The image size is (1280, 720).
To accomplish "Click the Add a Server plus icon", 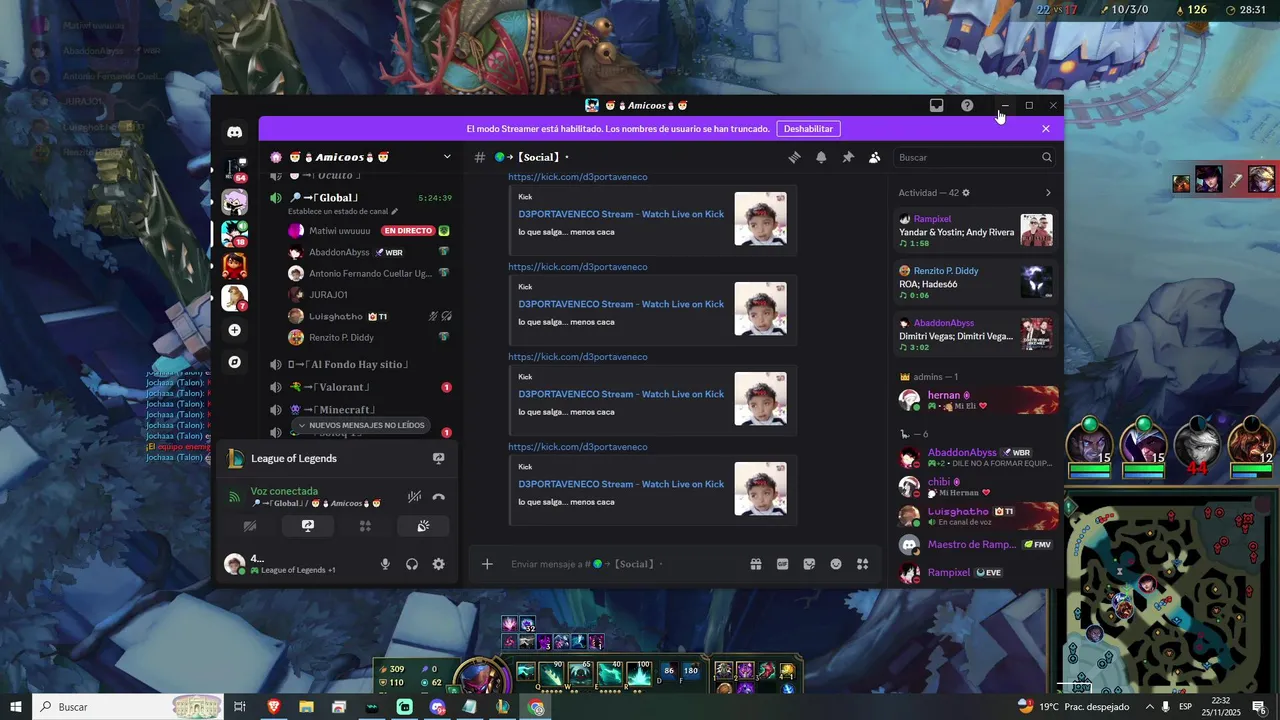I will tap(234, 330).
